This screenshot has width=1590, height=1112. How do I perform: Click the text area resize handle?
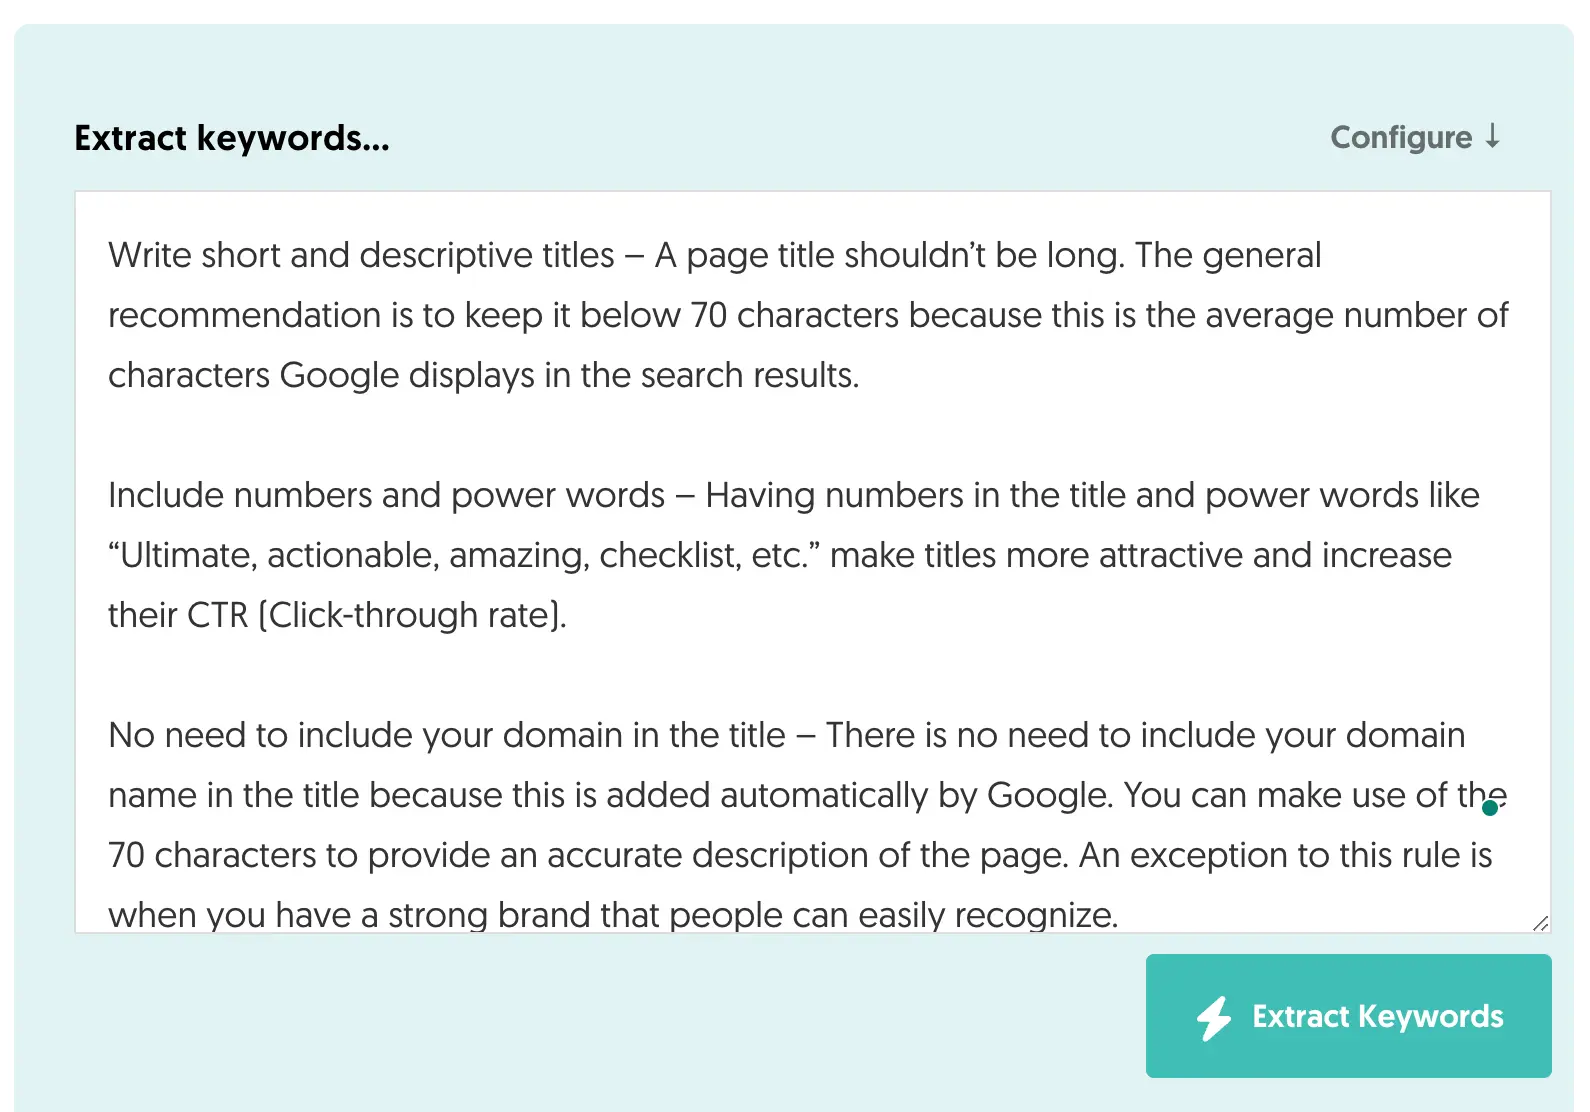point(1540,923)
